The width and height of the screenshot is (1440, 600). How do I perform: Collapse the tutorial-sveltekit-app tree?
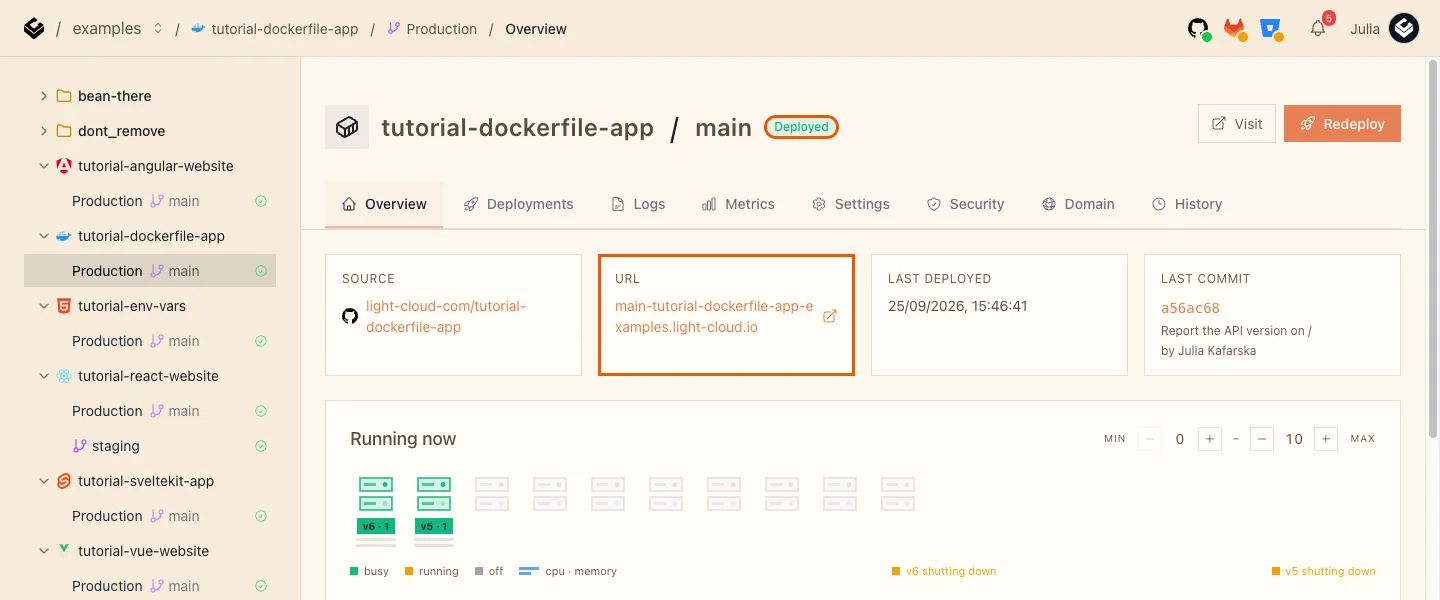point(43,481)
